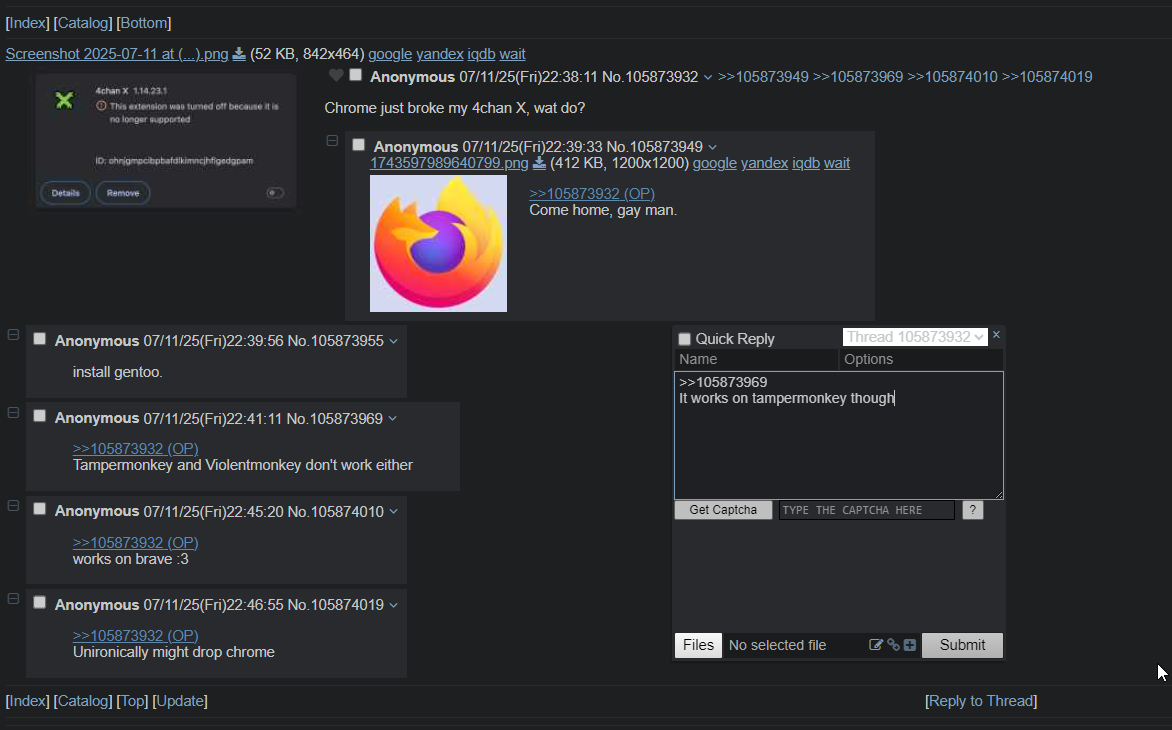Hide reply No.105874019 with minus icon
1172x730 pixels.
[x=13, y=598]
